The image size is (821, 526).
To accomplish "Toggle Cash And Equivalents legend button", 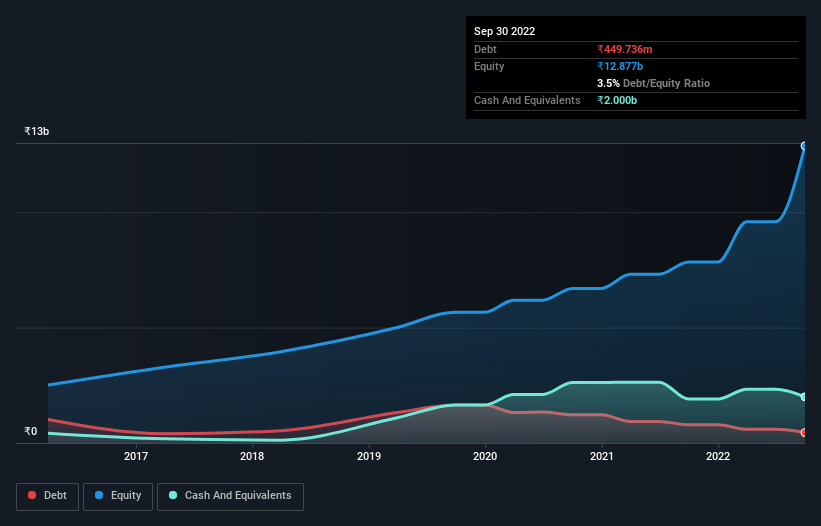I will coord(230,496).
